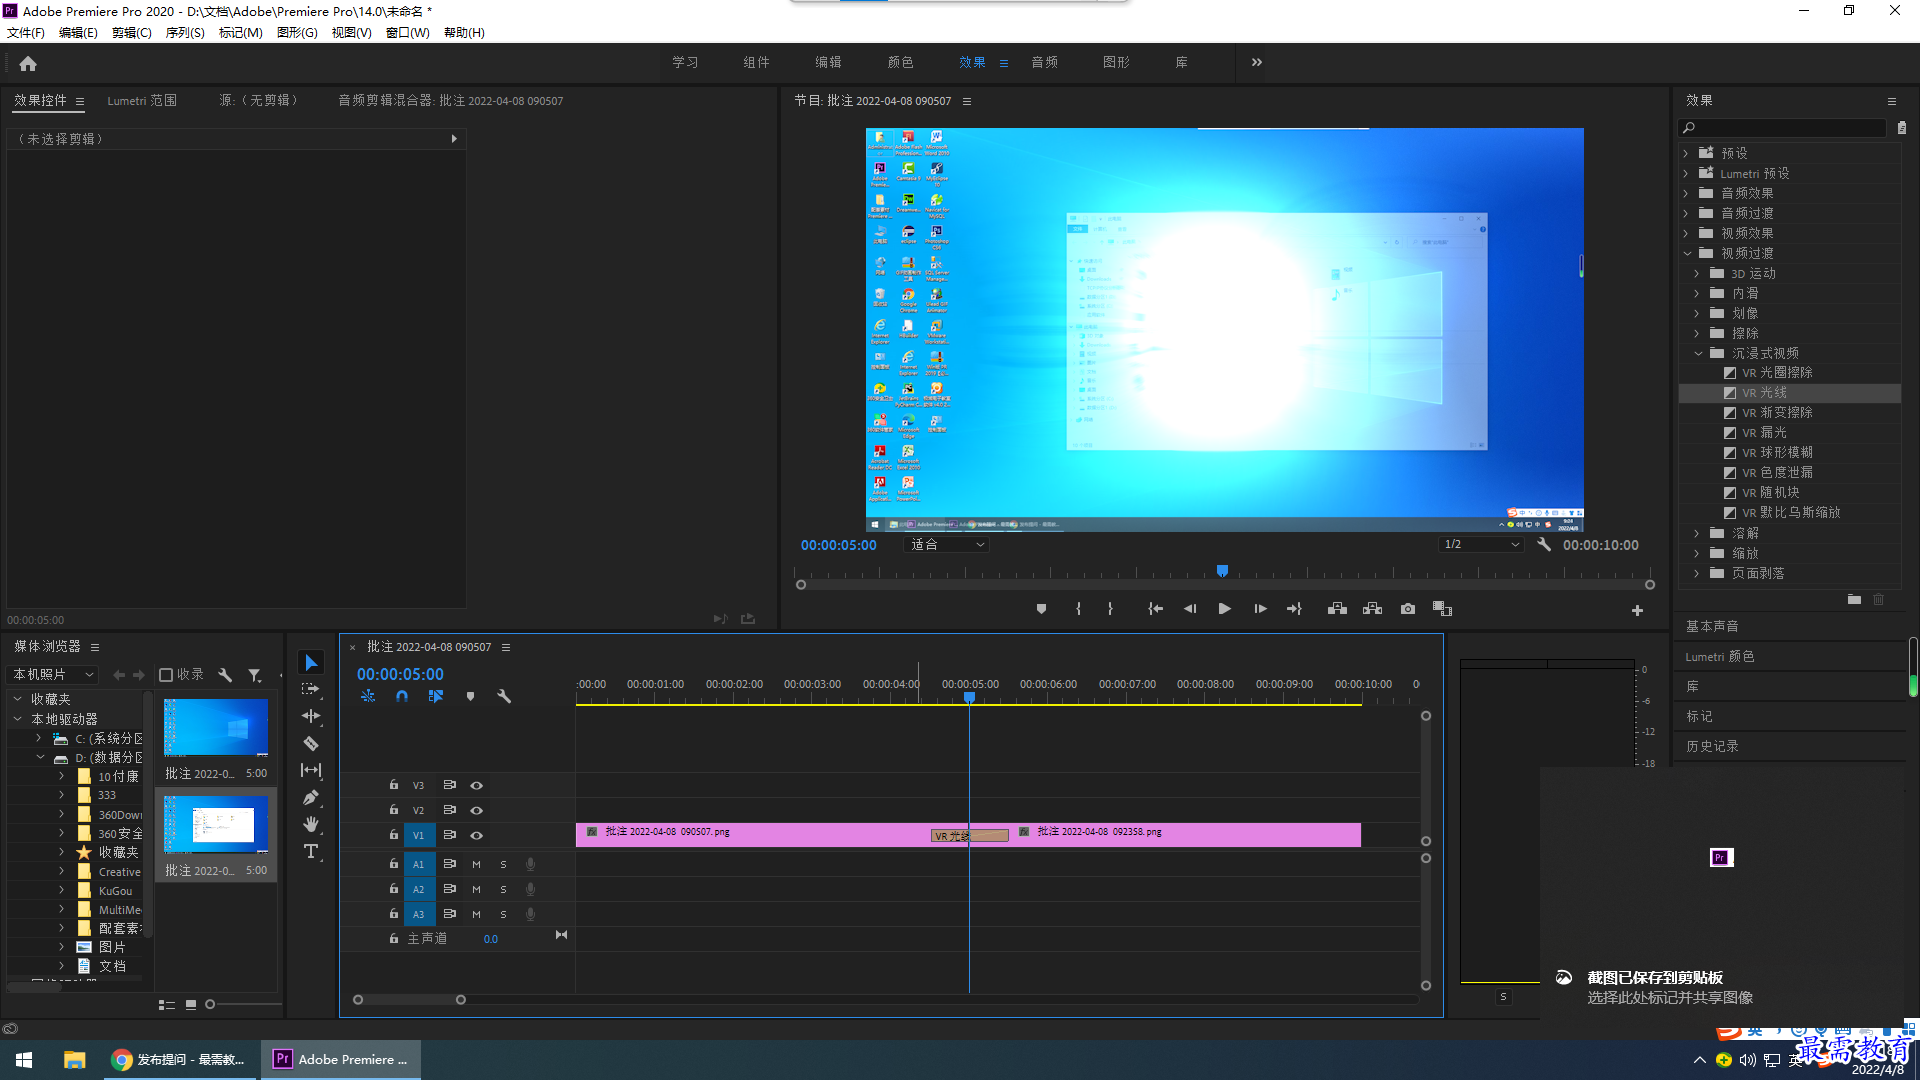
Task: Click thumbnail size slider in media browser
Action: [210, 1004]
